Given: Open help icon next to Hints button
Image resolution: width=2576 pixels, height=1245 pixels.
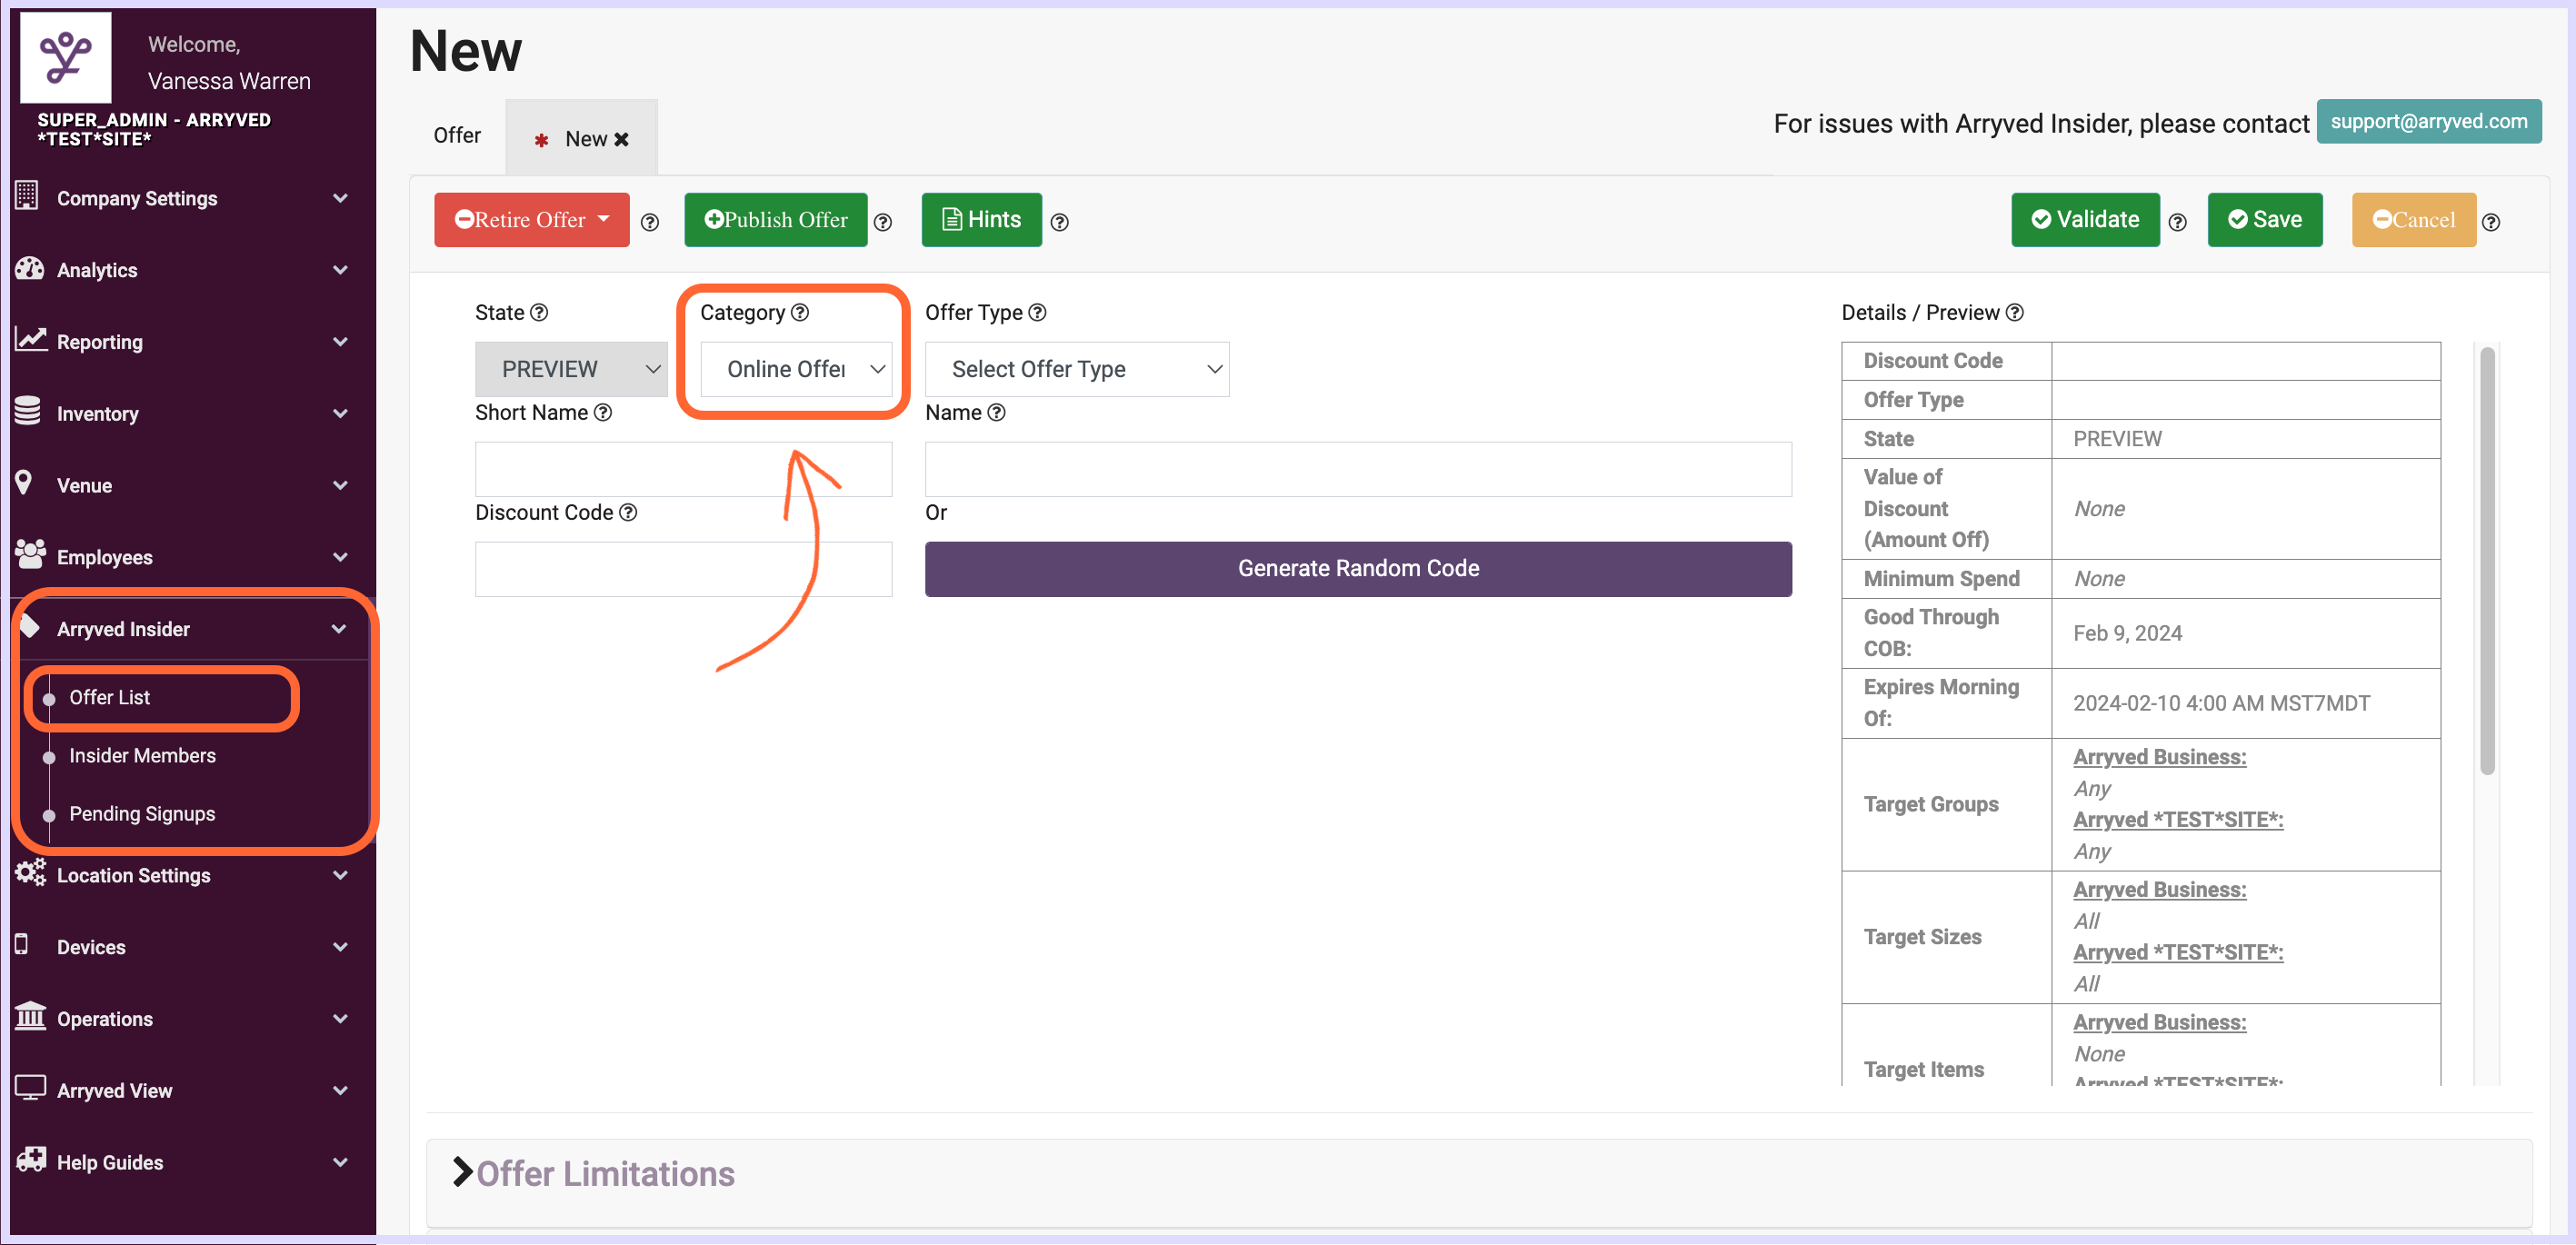Looking at the screenshot, I should point(1060,222).
